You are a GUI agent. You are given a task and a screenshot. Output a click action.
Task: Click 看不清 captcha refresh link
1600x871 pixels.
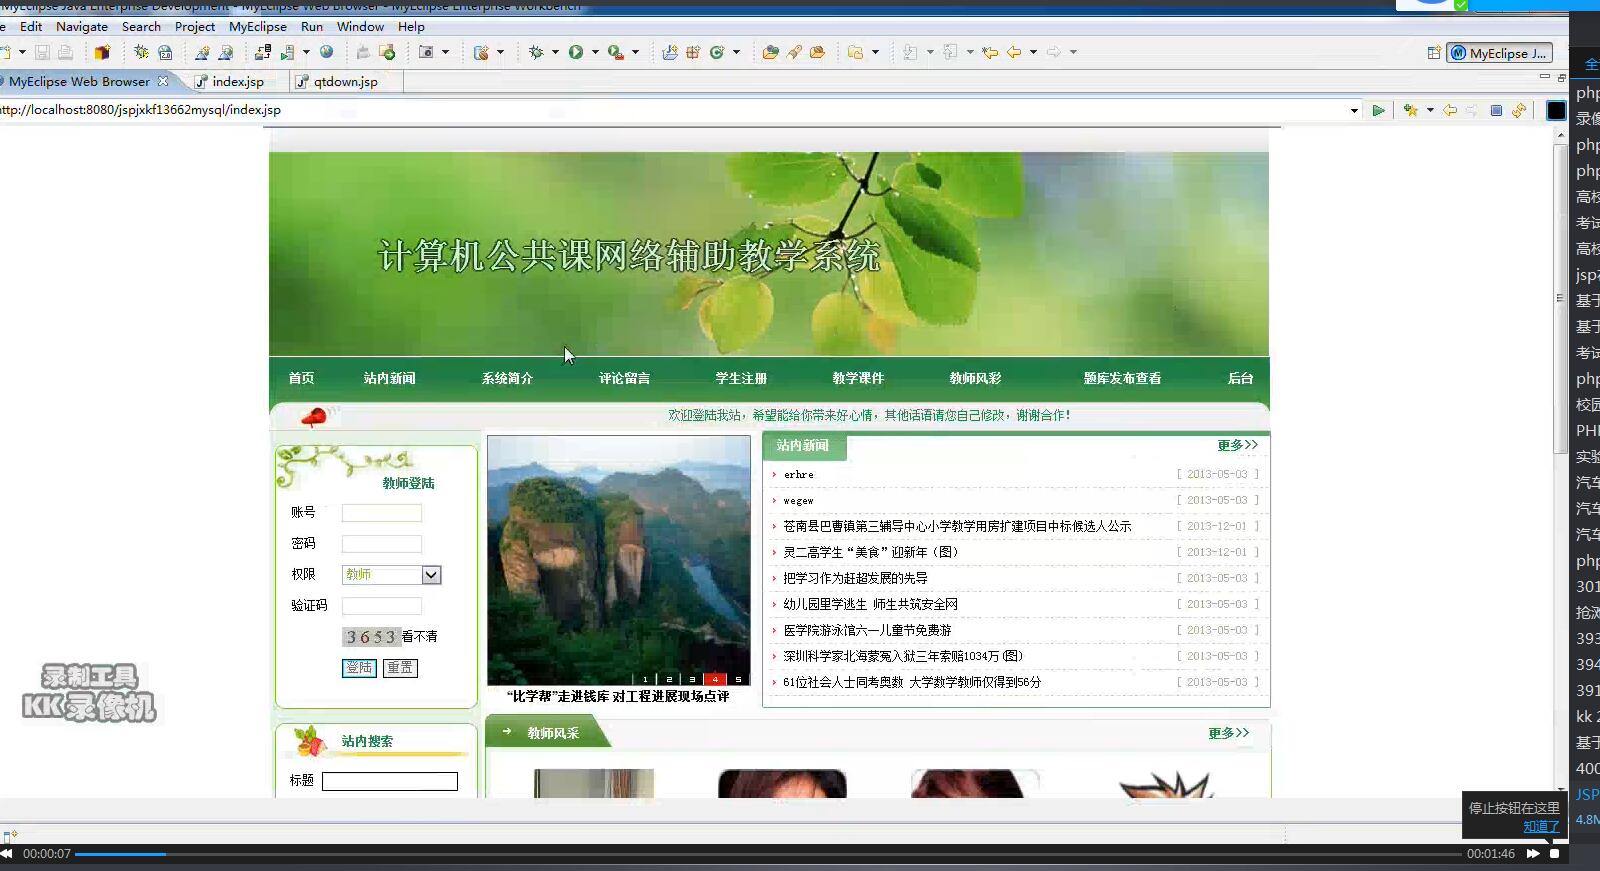(x=420, y=636)
